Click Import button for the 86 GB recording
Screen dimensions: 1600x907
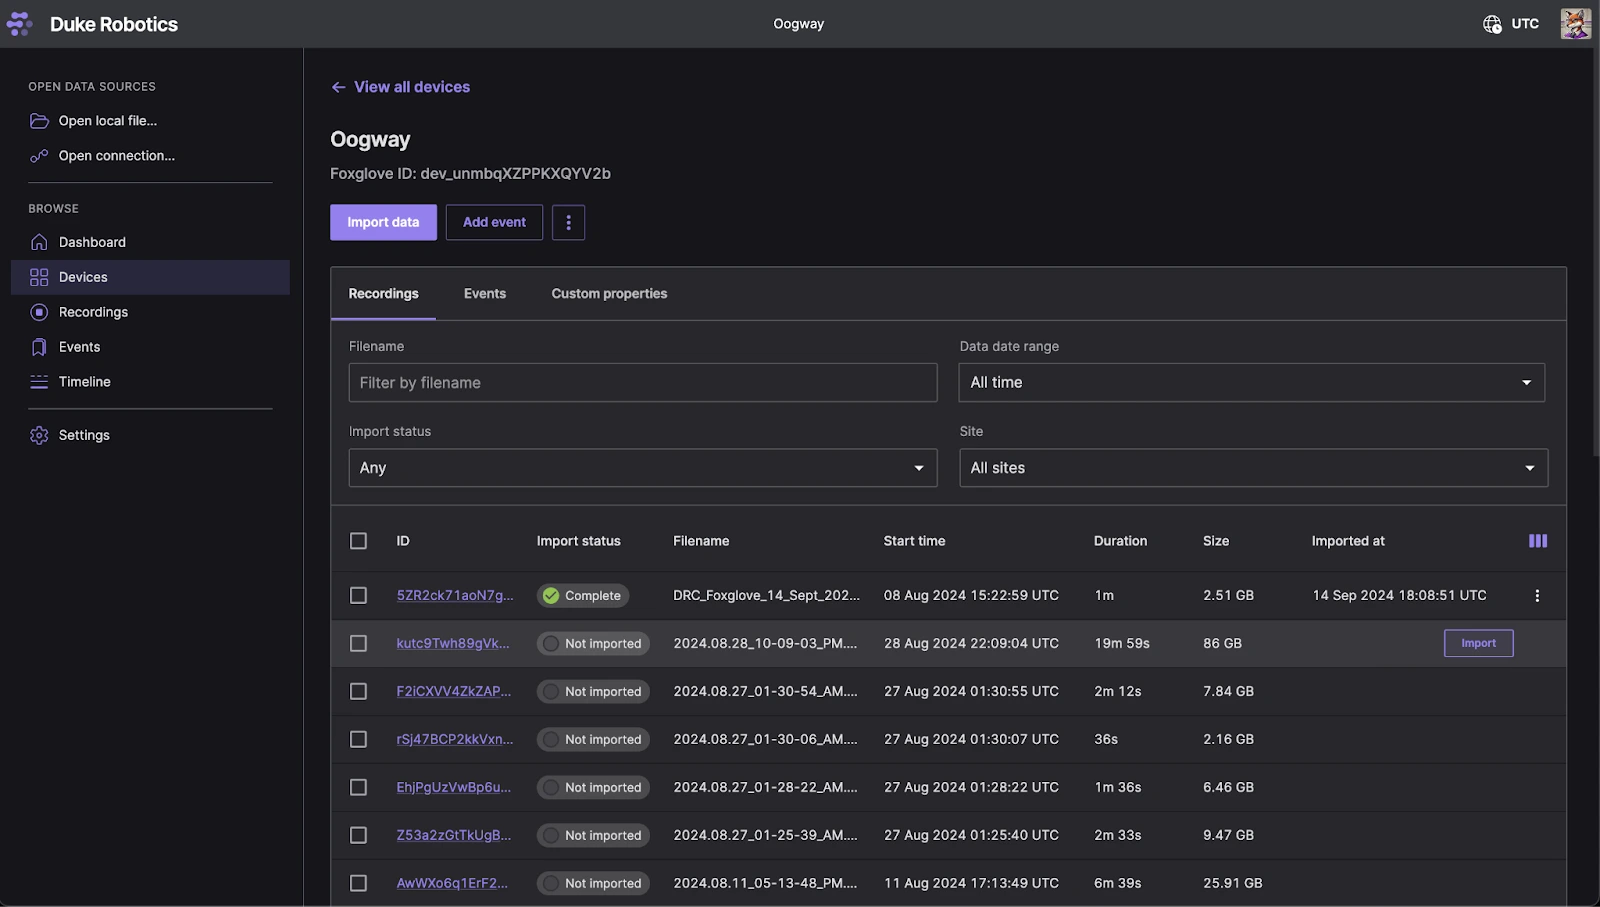pyautogui.click(x=1478, y=644)
